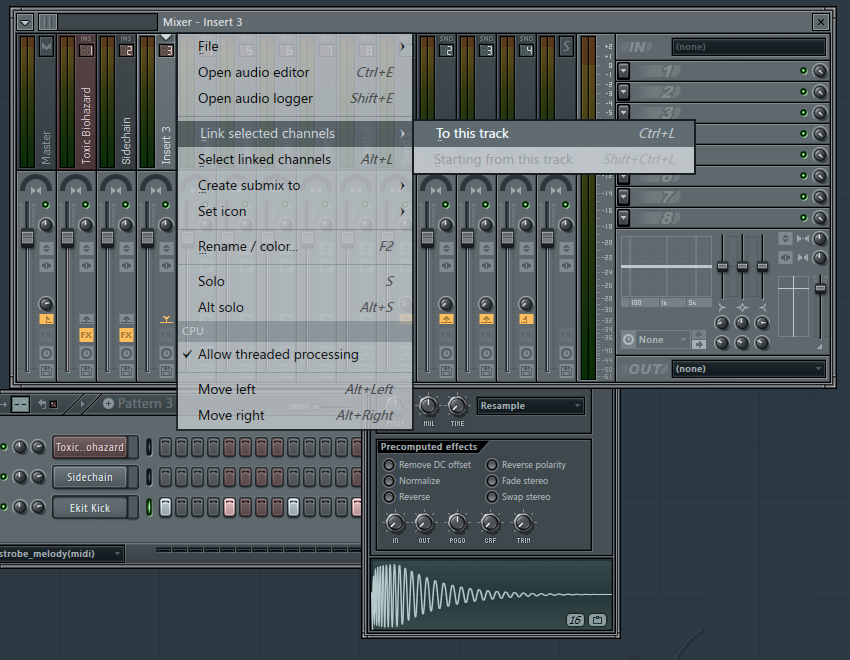Choose Open audio logger from menu

click(295, 99)
